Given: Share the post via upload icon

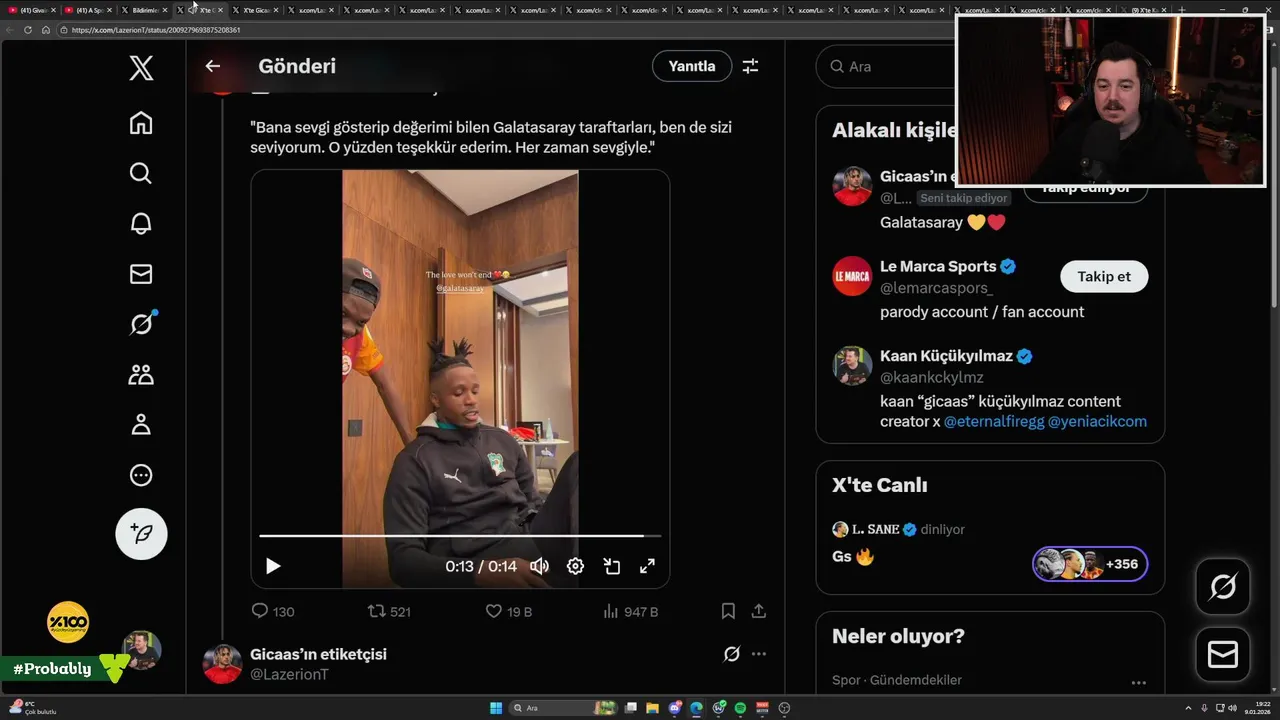Looking at the screenshot, I should point(759,611).
